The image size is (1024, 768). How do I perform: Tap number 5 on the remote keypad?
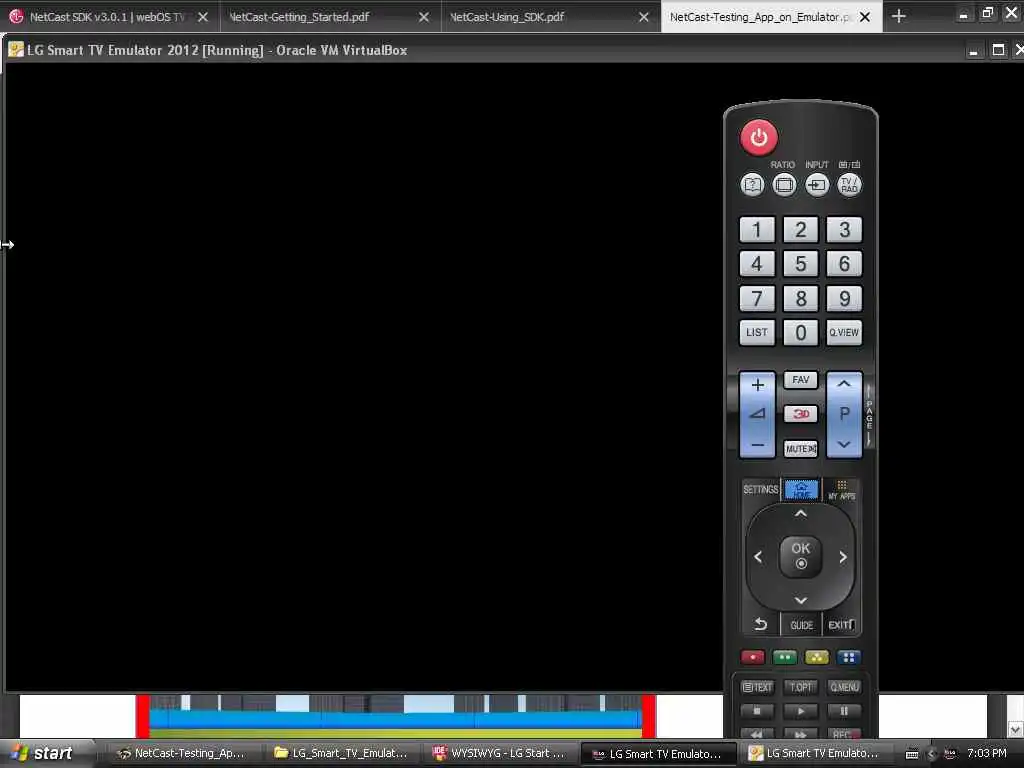click(x=801, y=264)
